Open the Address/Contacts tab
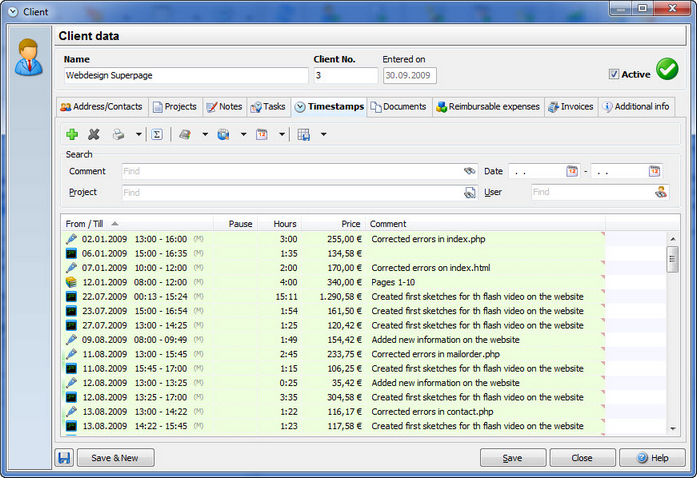 pos(102,107)
